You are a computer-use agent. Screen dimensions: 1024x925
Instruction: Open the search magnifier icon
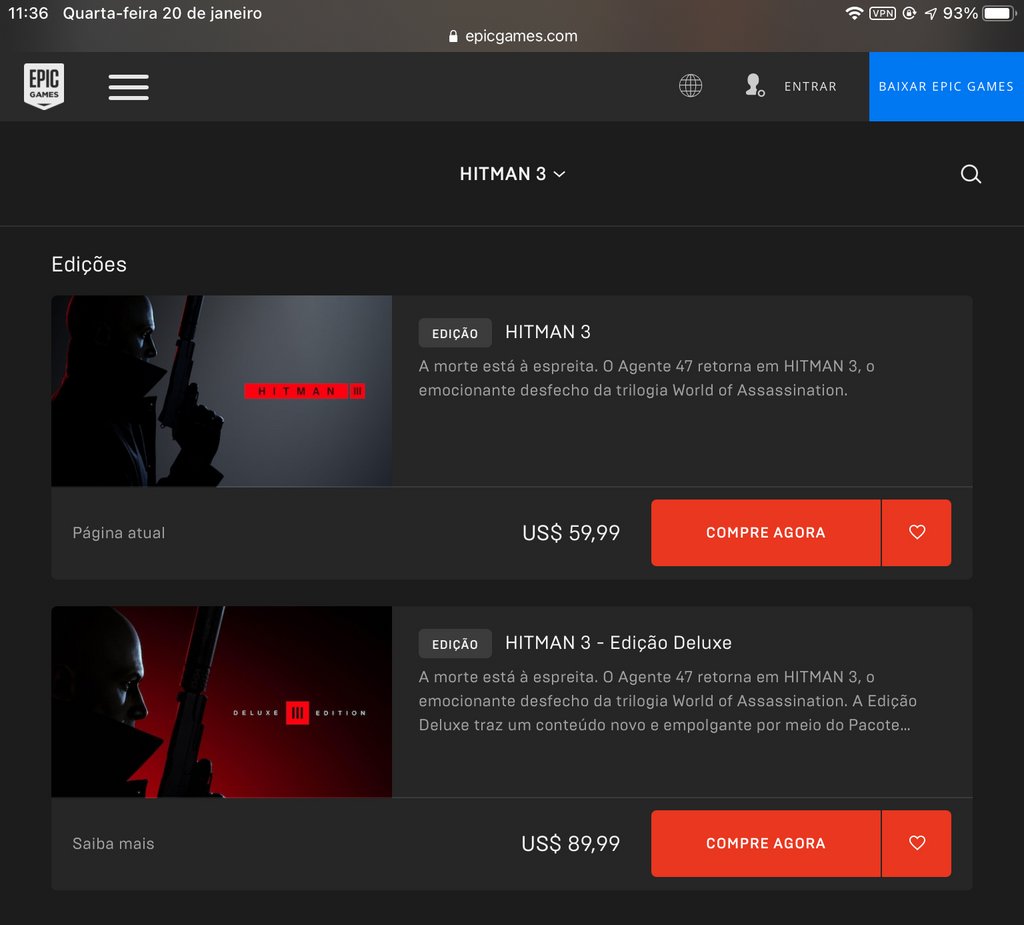[x=970, y=174]
